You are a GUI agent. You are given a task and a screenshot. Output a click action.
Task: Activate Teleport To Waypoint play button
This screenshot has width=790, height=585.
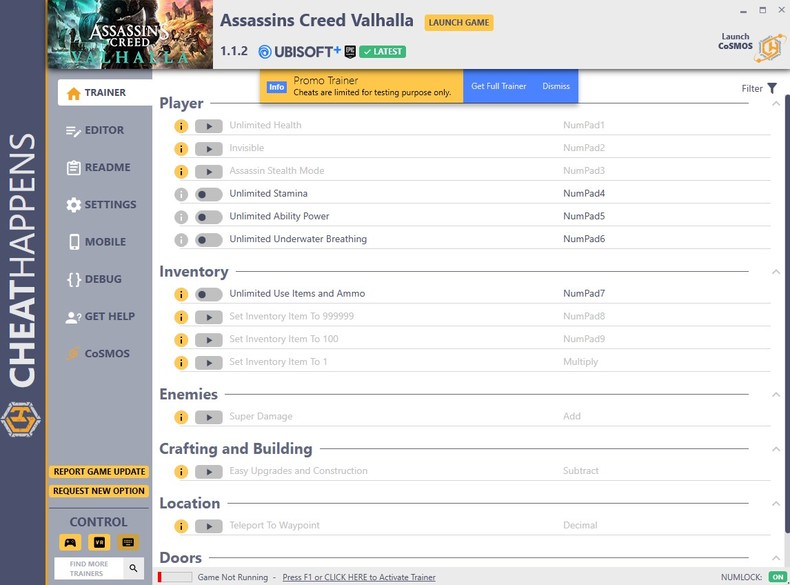(x=209, y=526)
